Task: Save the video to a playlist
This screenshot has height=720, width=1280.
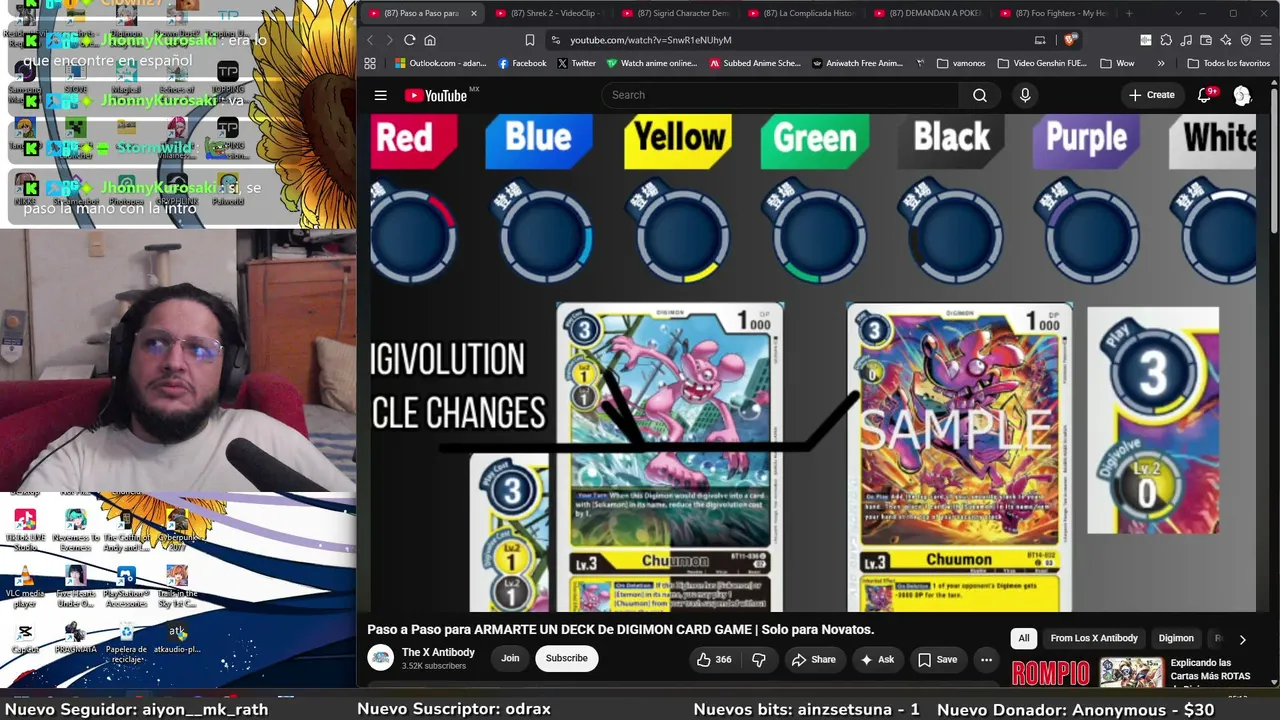Action: coord(938,659)
